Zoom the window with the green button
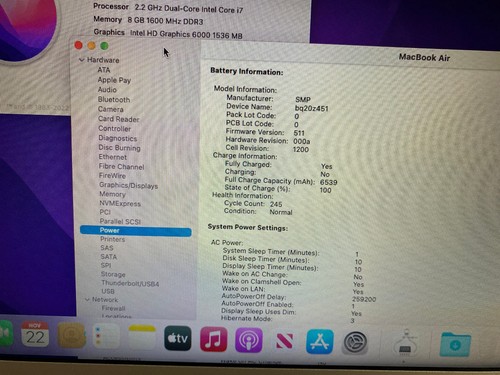500x375 pixels. [104, 46]
